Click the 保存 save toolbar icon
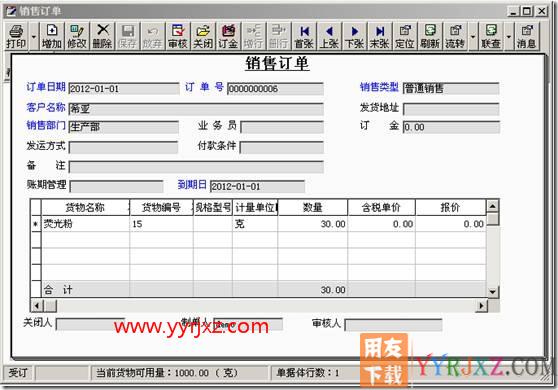This screenshot has height=390, width=558. tap(127, 36)
